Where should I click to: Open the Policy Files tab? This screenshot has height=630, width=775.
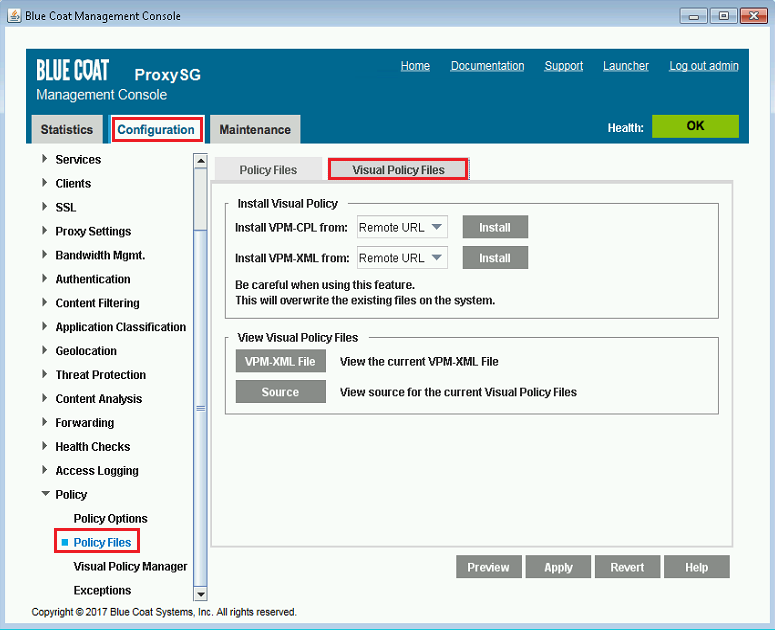268,170
